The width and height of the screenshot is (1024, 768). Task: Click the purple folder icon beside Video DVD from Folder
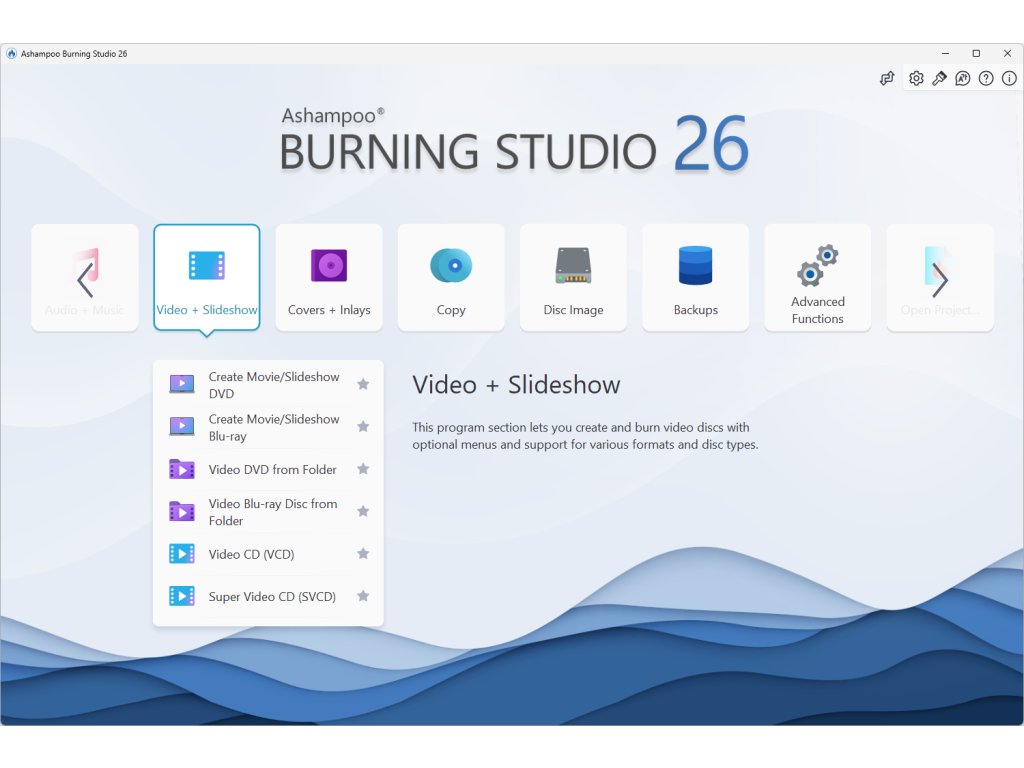(182, 469)
